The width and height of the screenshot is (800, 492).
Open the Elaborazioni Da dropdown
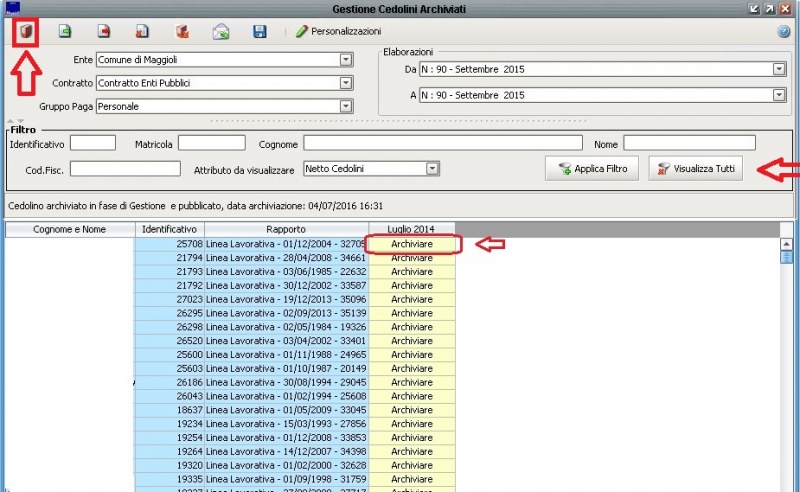pyautogui.click(x=779, y=69)
